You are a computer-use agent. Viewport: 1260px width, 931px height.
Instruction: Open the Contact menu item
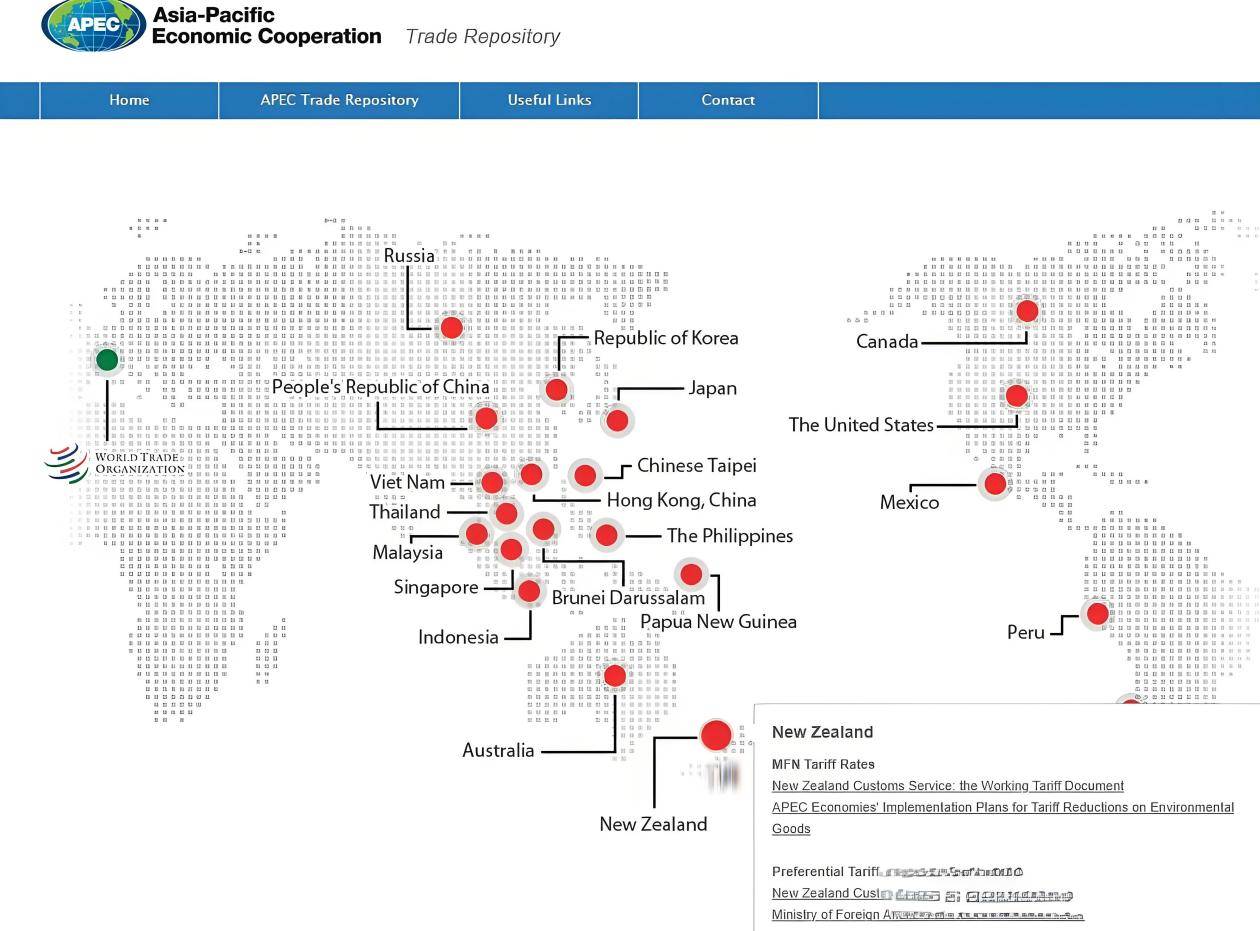(x=728, y=100)
